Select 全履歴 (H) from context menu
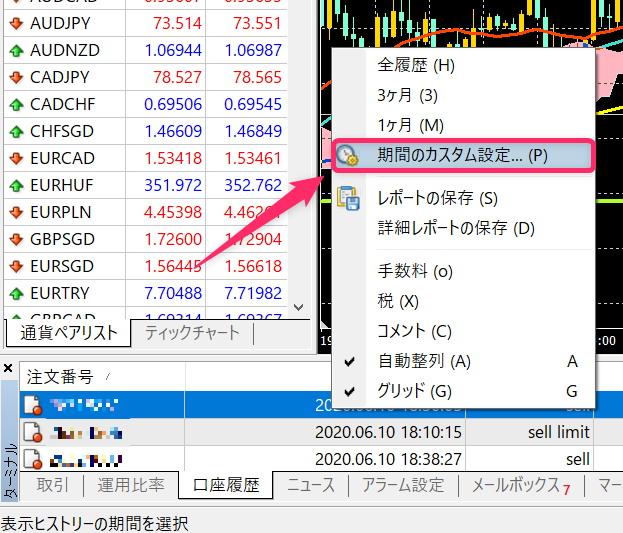This screenshot has height=533, width=623. [463, 65]
